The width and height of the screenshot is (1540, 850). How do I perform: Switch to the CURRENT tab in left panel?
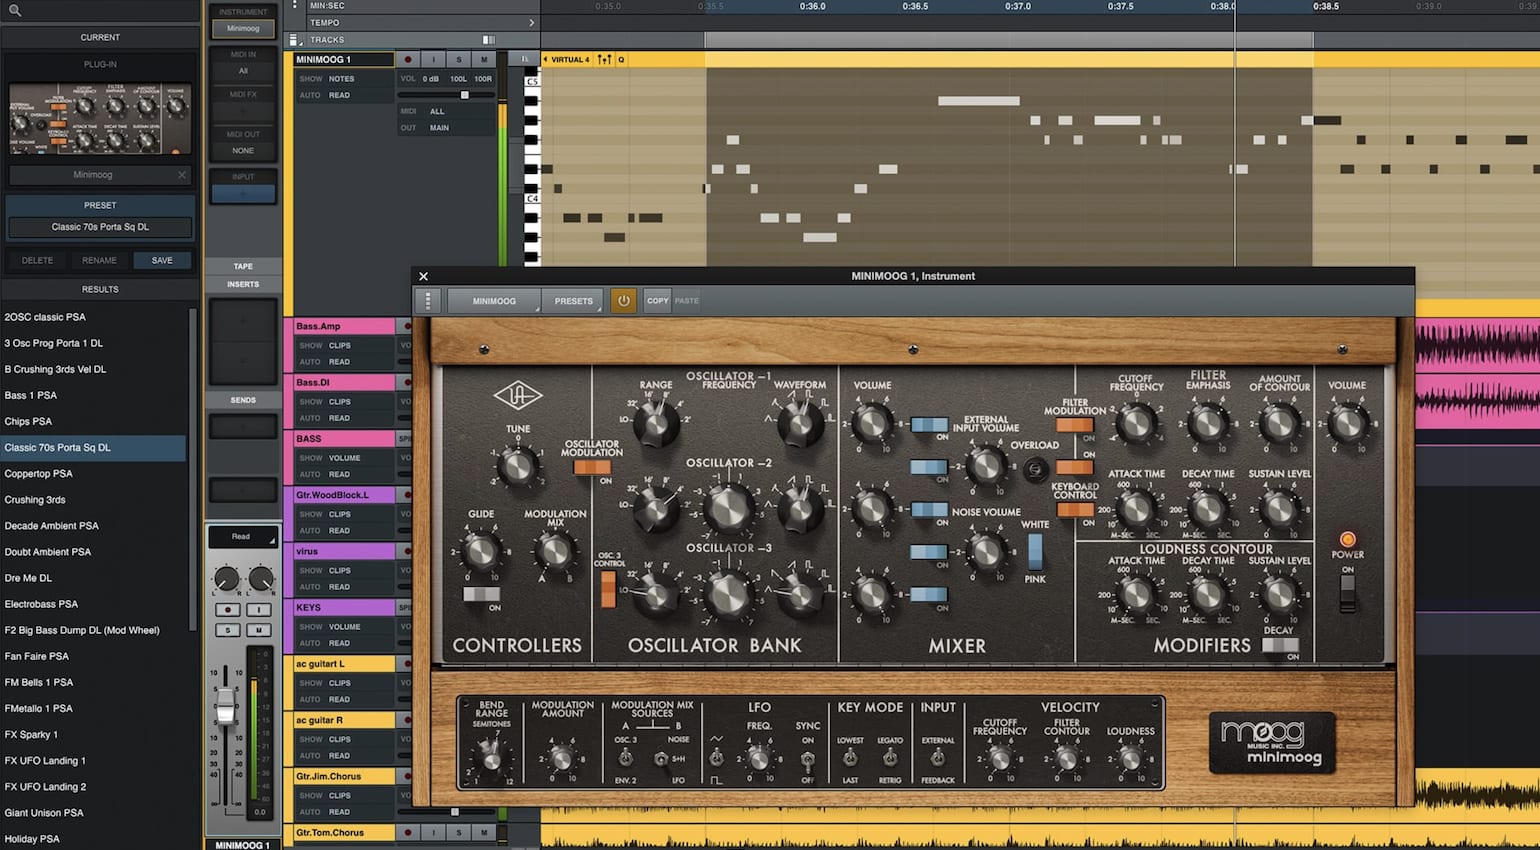99,37
